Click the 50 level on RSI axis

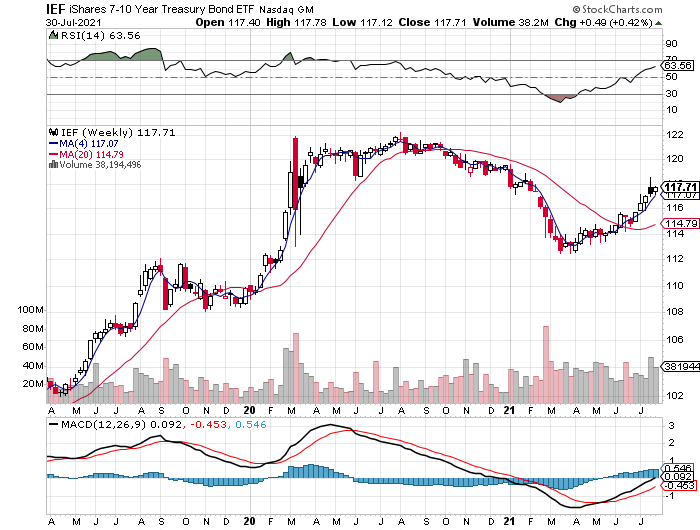(671, 77)
